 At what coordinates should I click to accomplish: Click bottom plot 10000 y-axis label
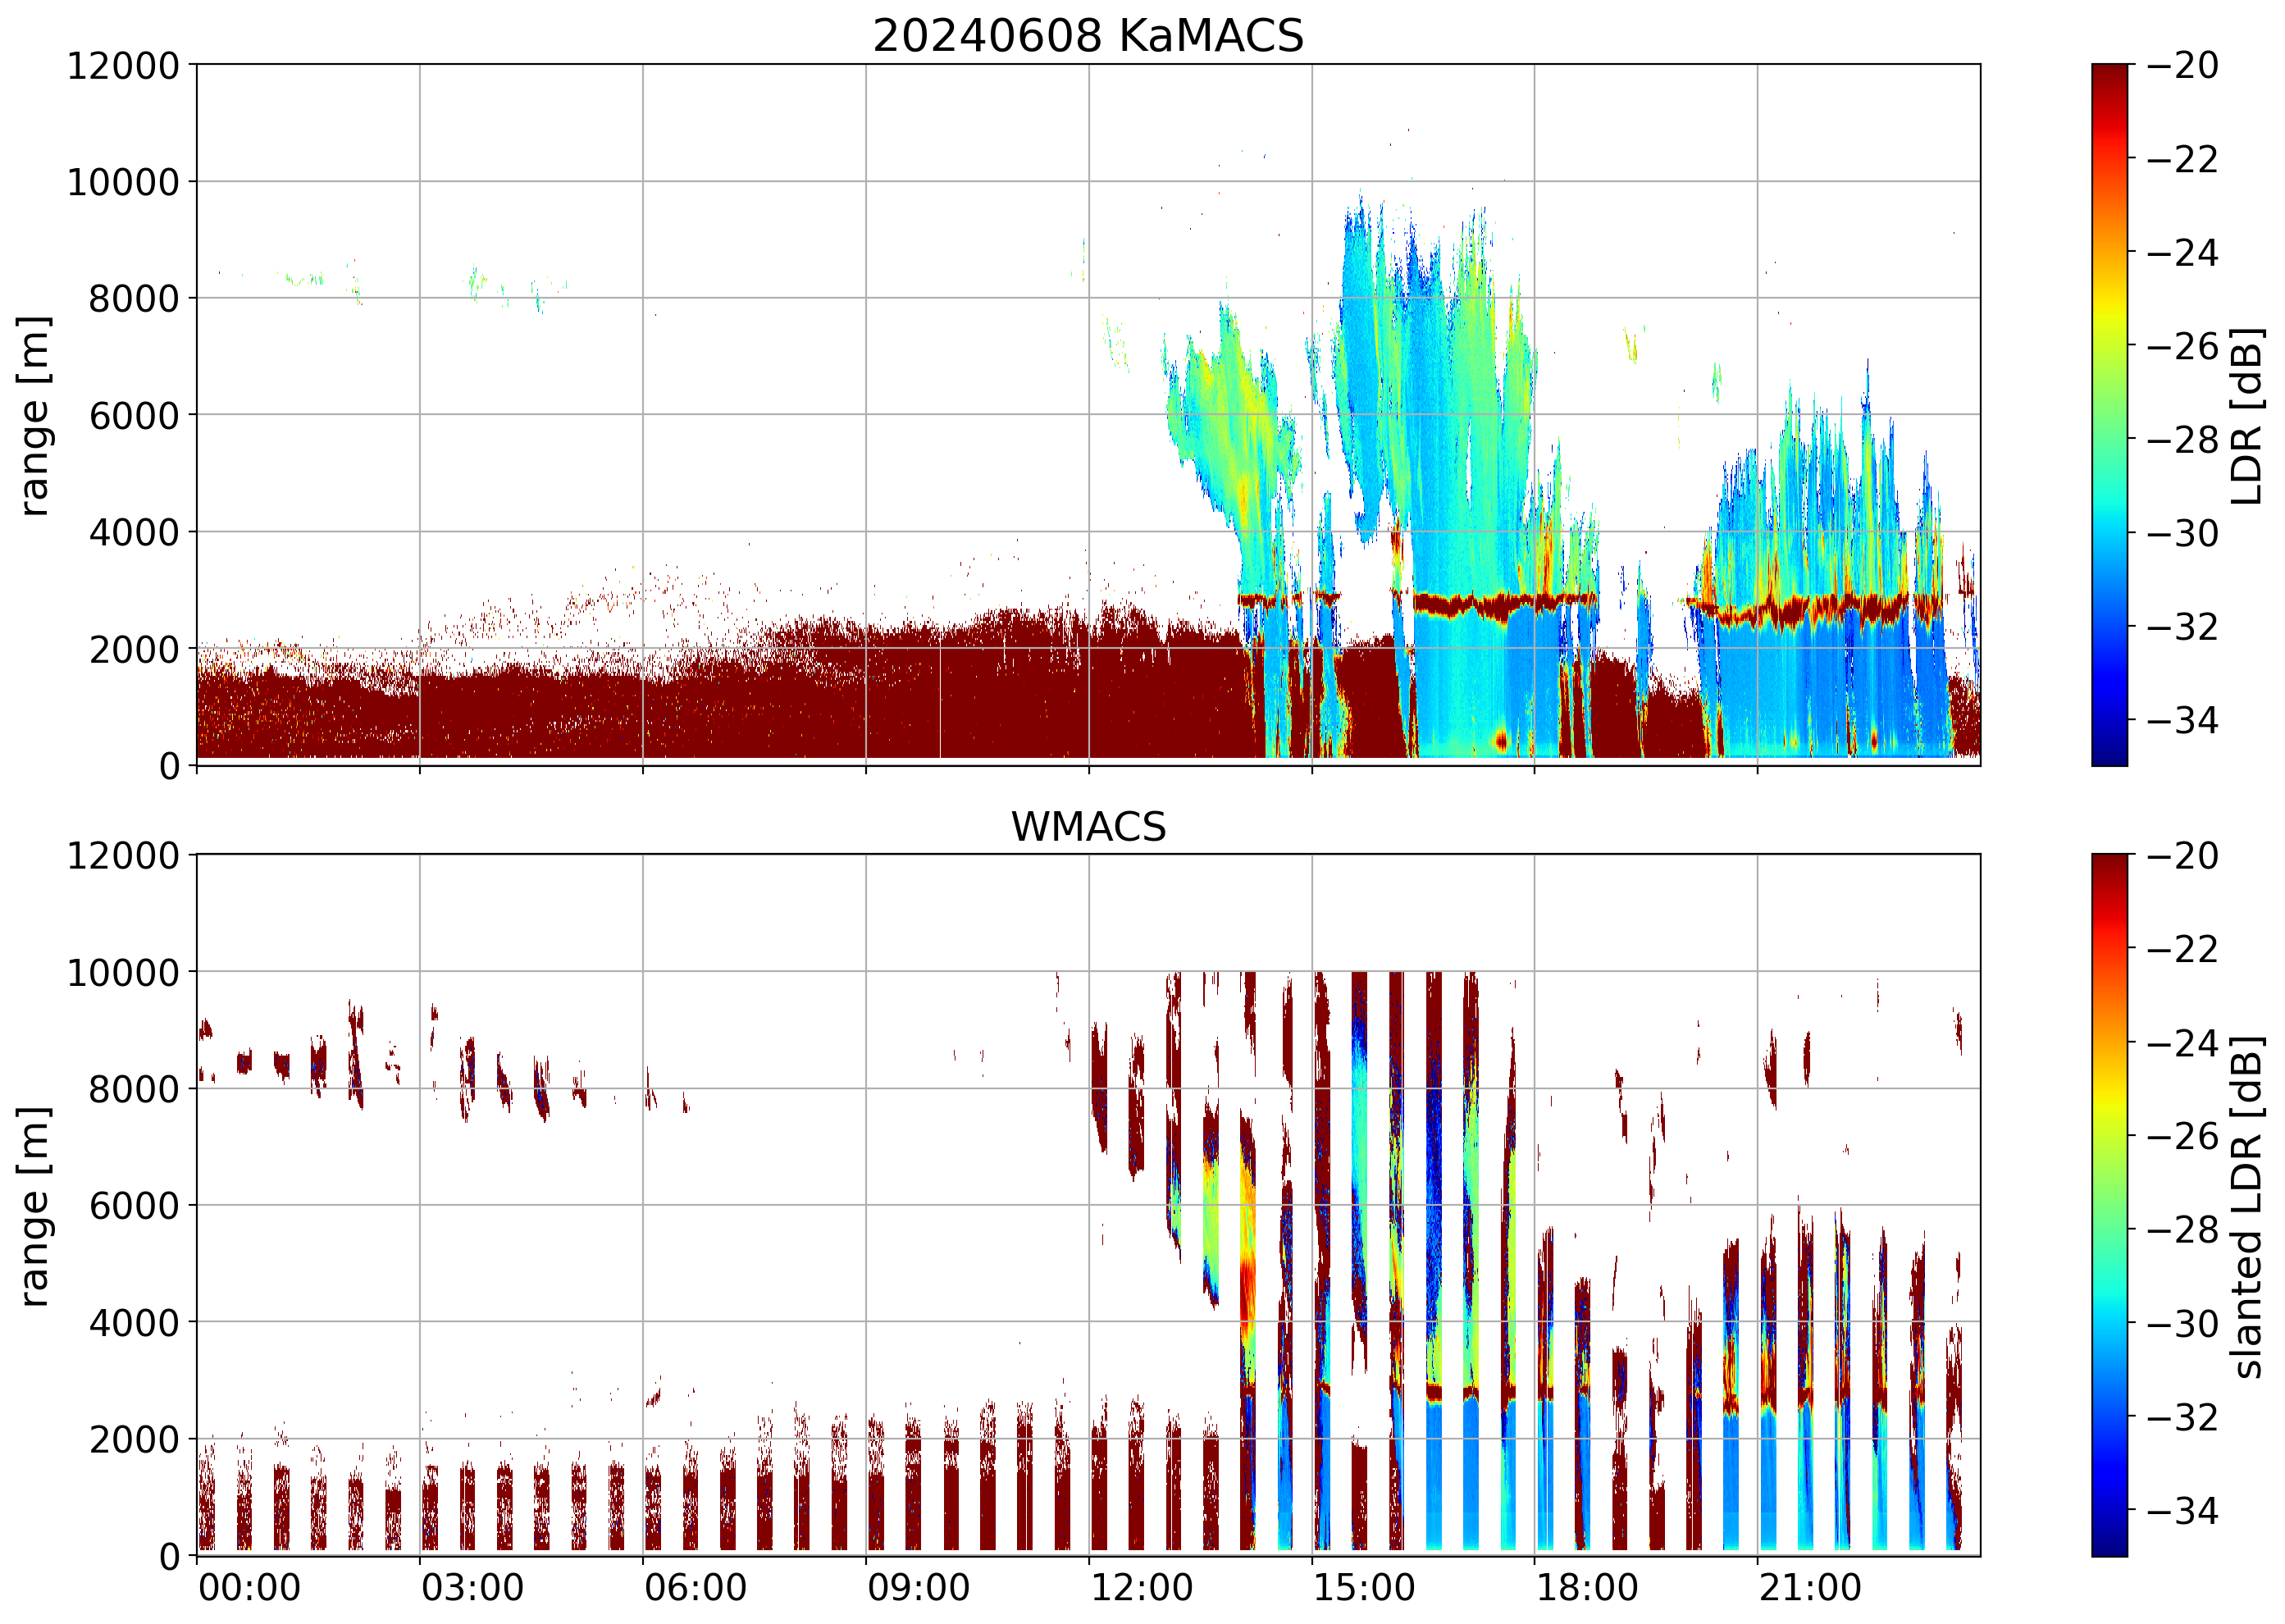tap(122, 972)
